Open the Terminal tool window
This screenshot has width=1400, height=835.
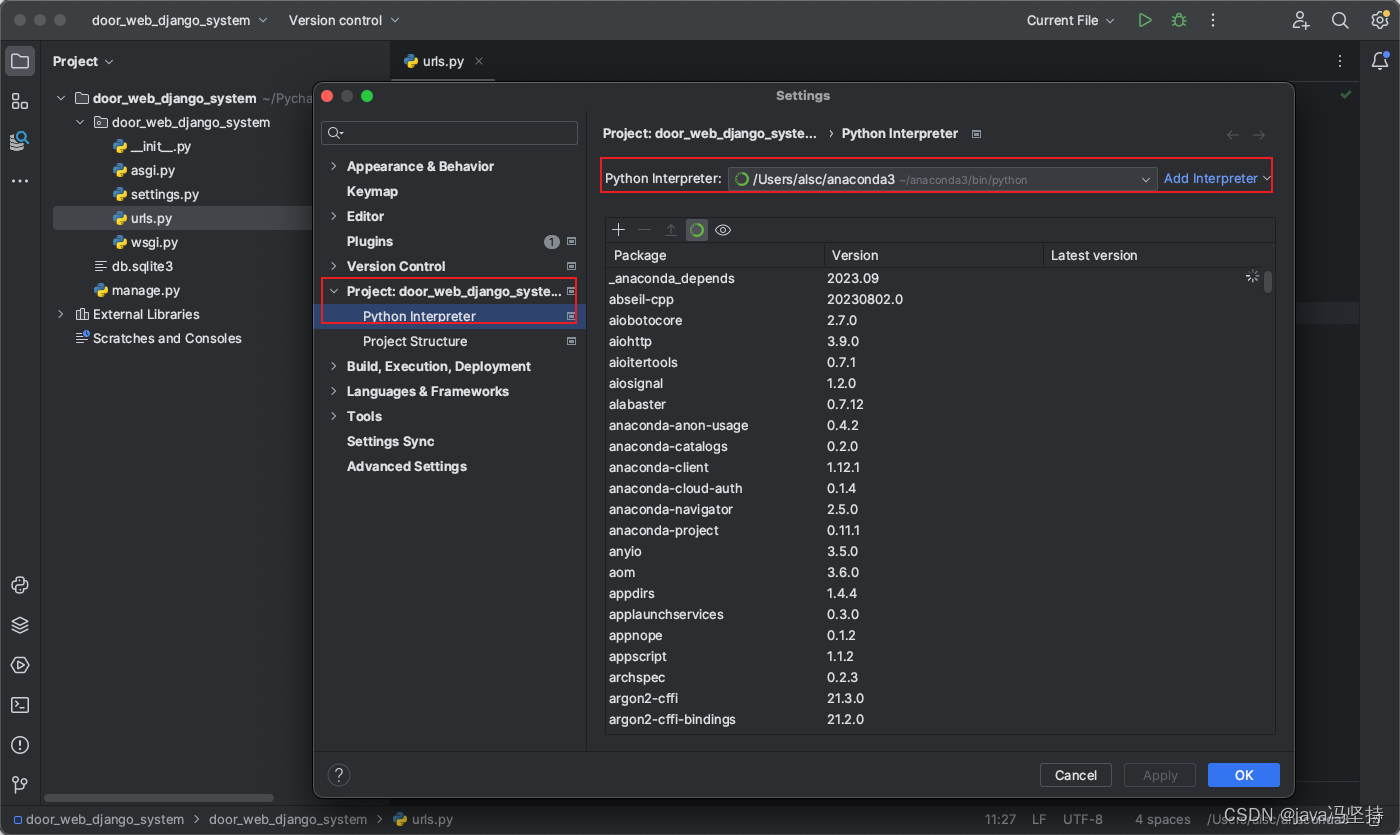tap(20, 705)
